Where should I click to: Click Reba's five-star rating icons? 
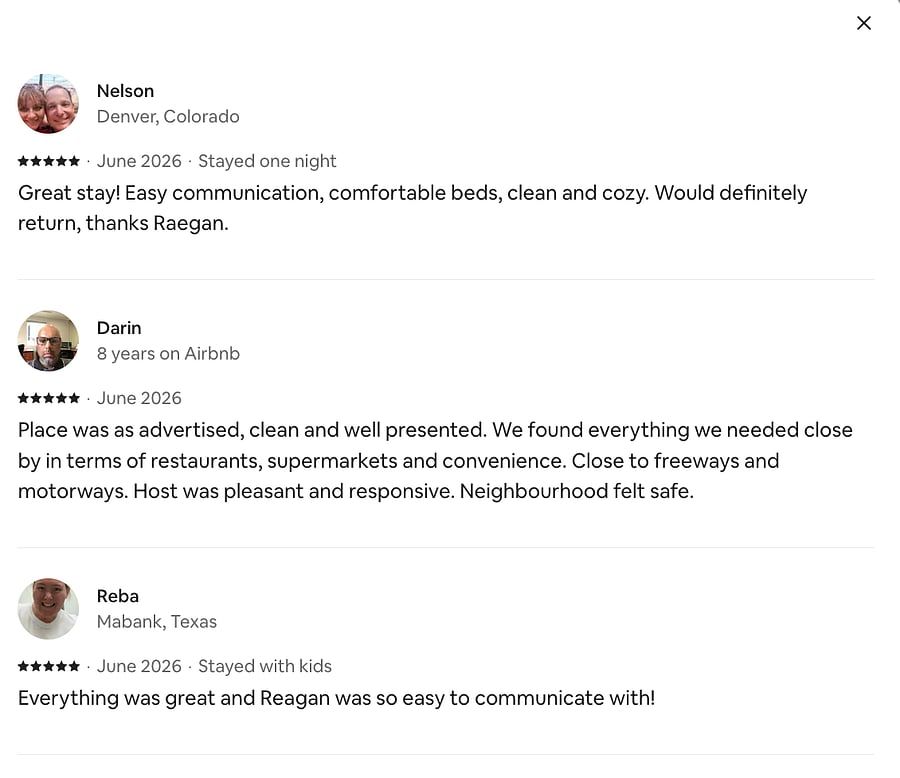(x=49, y=666)
